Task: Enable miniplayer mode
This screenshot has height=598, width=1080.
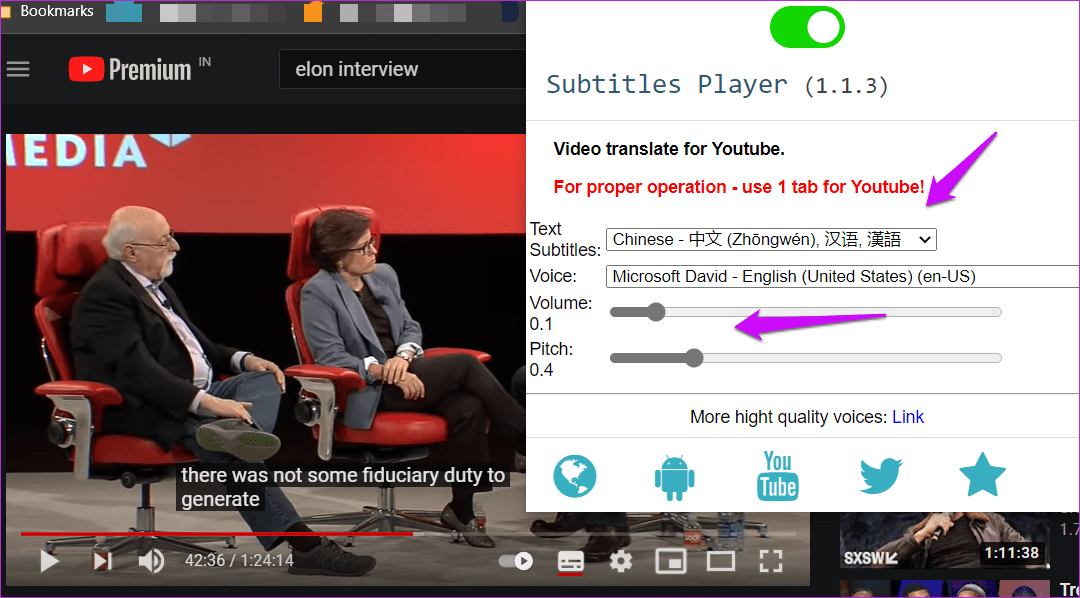Action: point(671,561)
